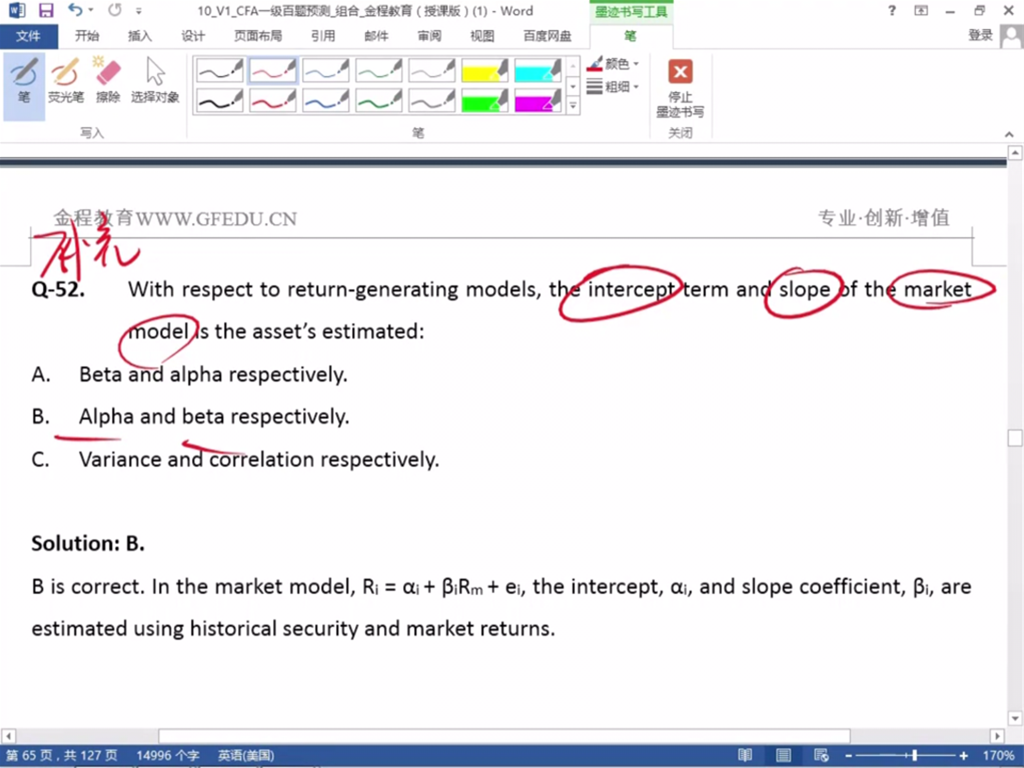The width and height of the screenshot is (1024, 768).
Task: Pick the thick red pen style
Action: point(272,101)
